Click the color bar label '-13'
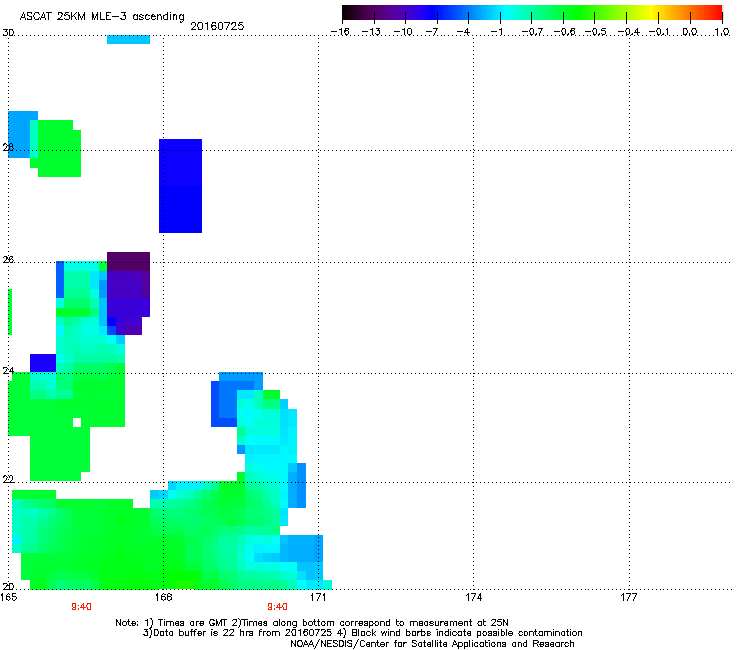 [371, 32]
